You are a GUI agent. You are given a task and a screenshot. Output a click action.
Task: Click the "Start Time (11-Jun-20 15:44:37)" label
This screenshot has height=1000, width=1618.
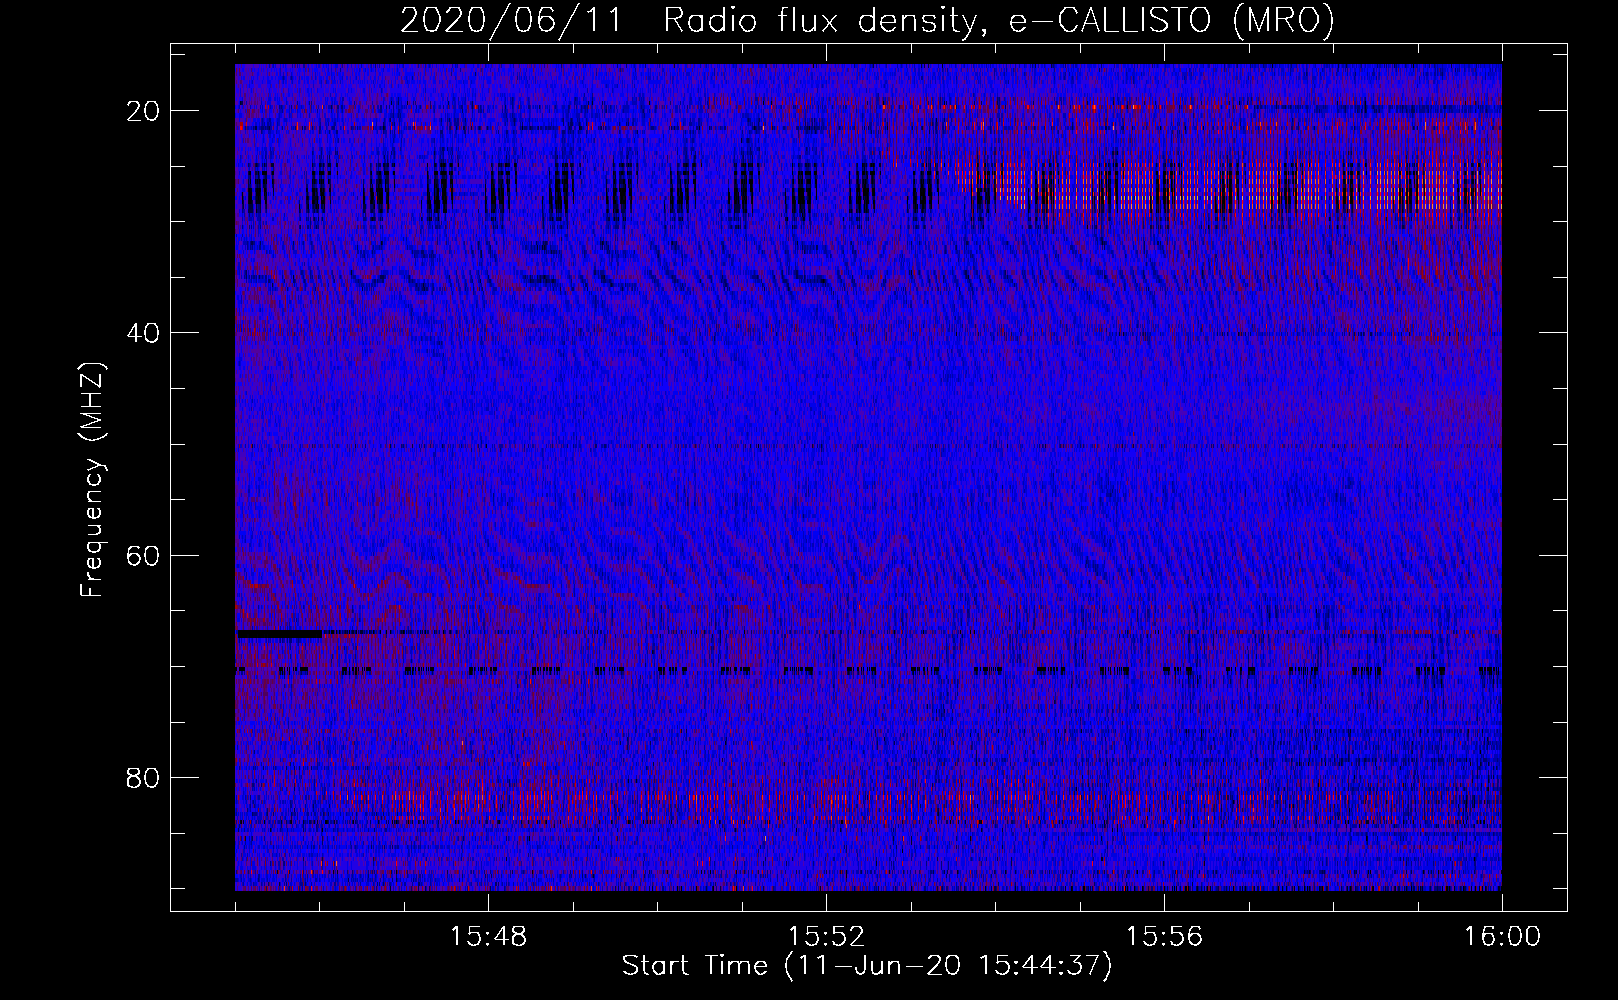tap(867, 966)
